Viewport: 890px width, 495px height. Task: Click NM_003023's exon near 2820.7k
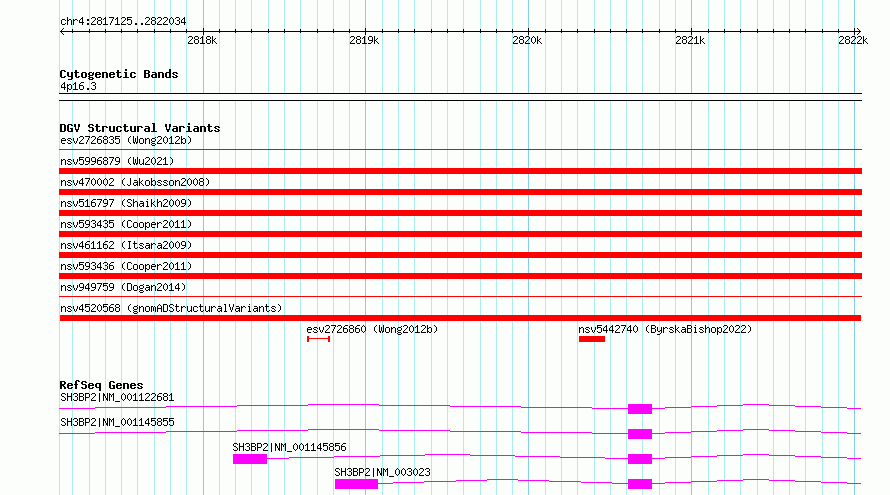(640, 484)
